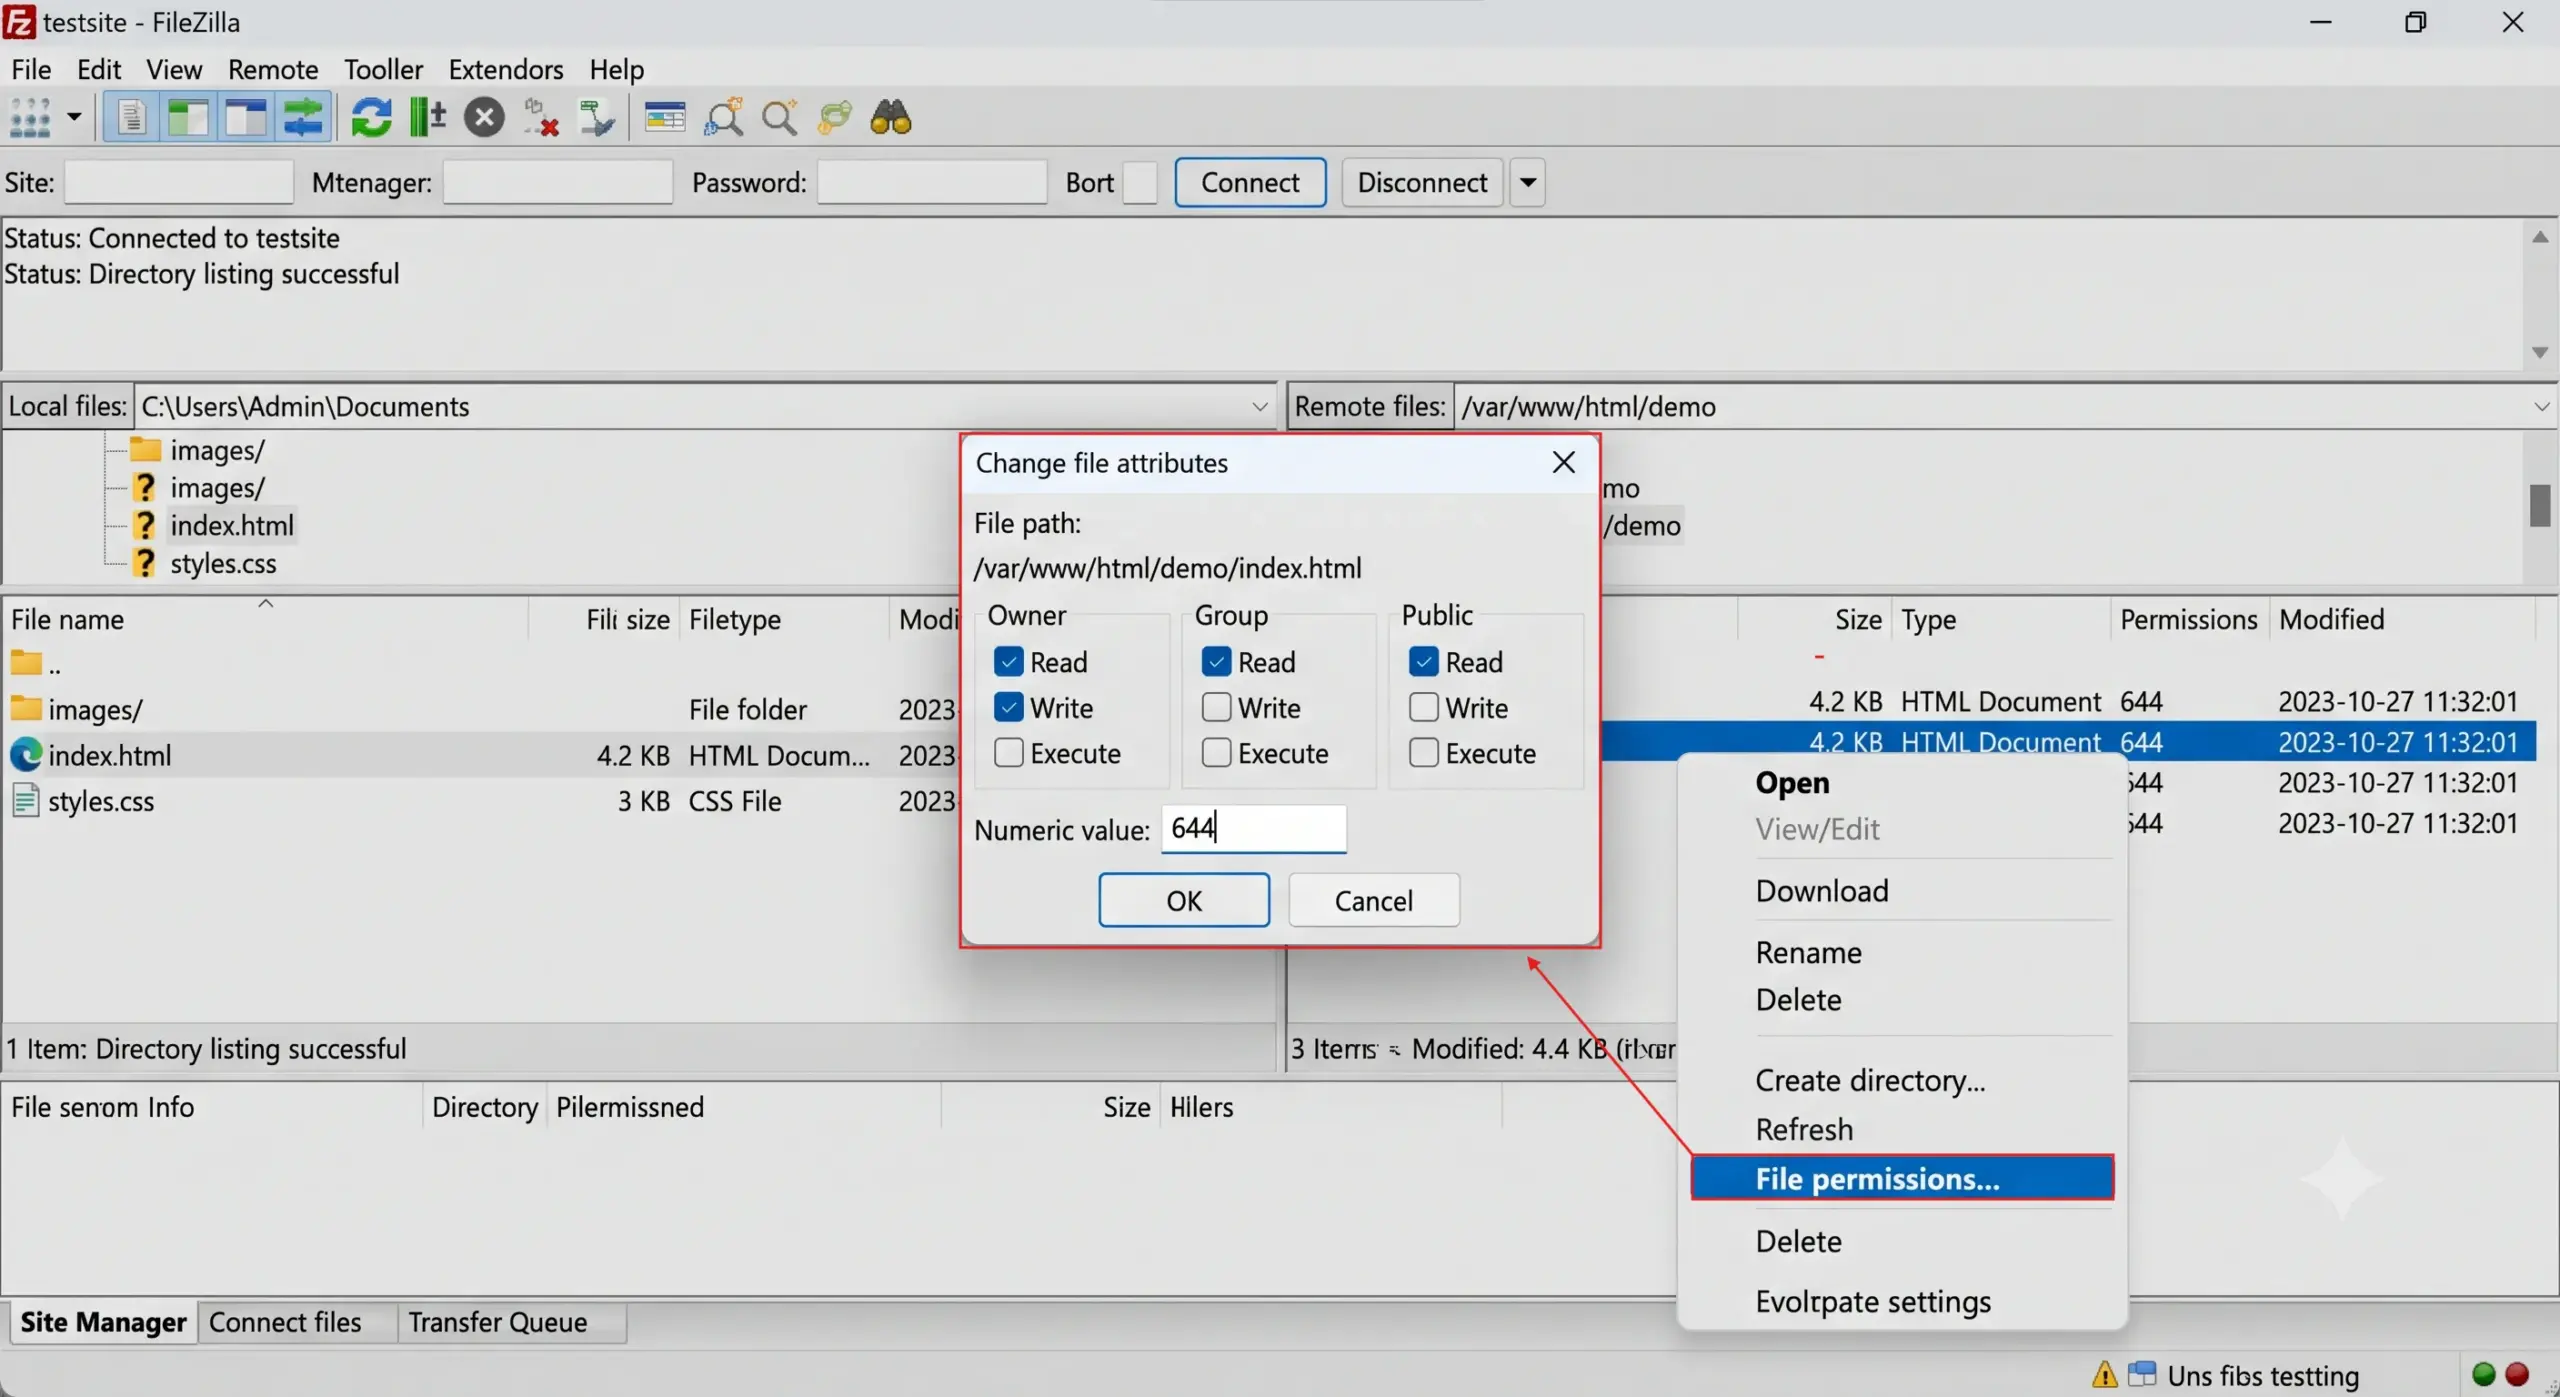Click Cancel in Change file attributes dialog
Image resolution: width=2560 pixels, height=1397 pixels.
click(x=1374, y=900)
